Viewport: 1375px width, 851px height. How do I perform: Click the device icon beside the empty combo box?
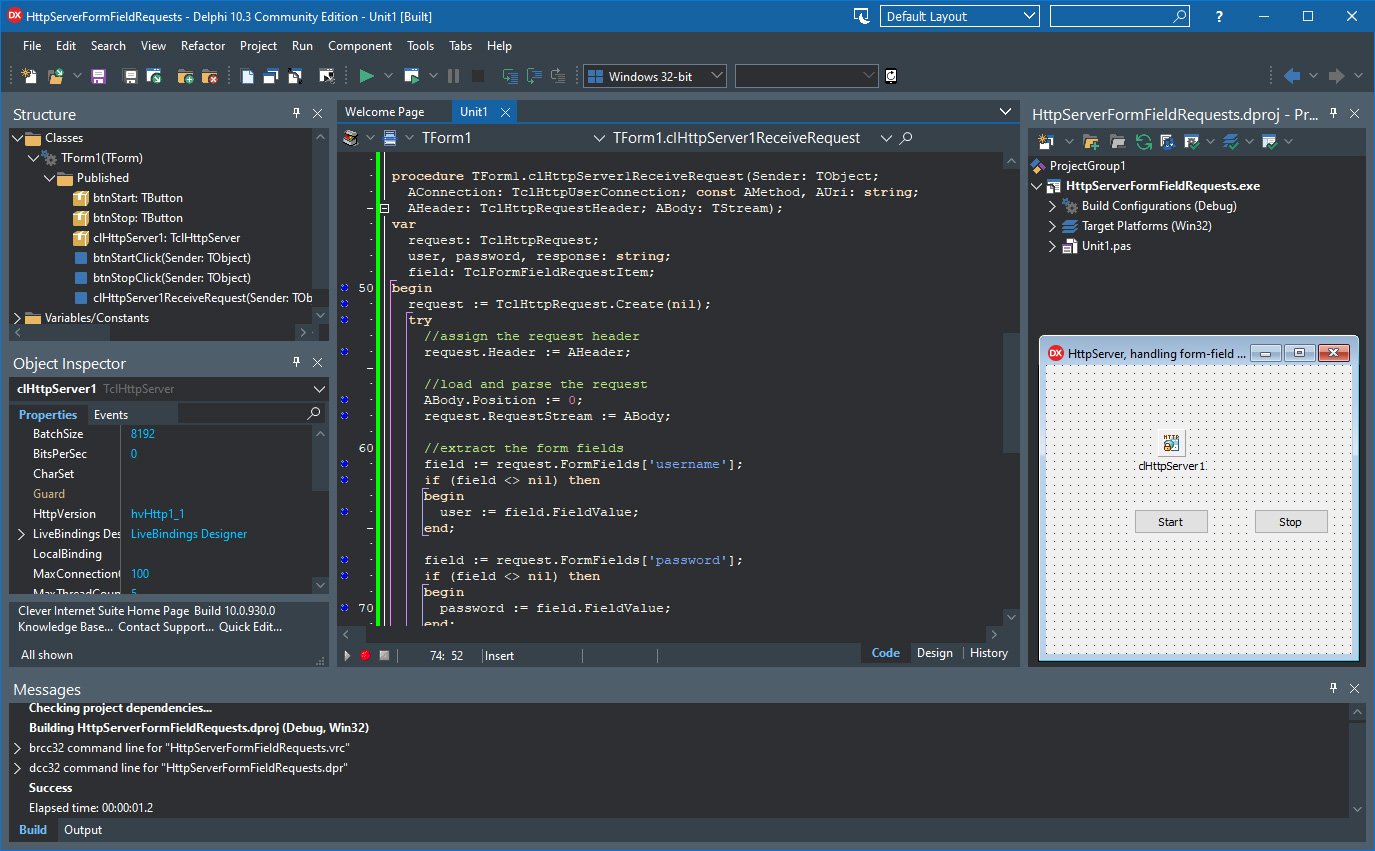coord(891,76)
